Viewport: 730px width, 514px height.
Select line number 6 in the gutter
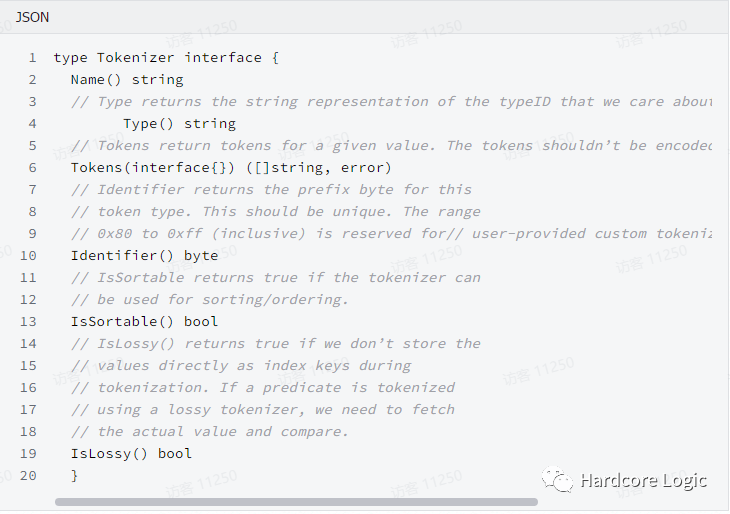pos(32,168)
